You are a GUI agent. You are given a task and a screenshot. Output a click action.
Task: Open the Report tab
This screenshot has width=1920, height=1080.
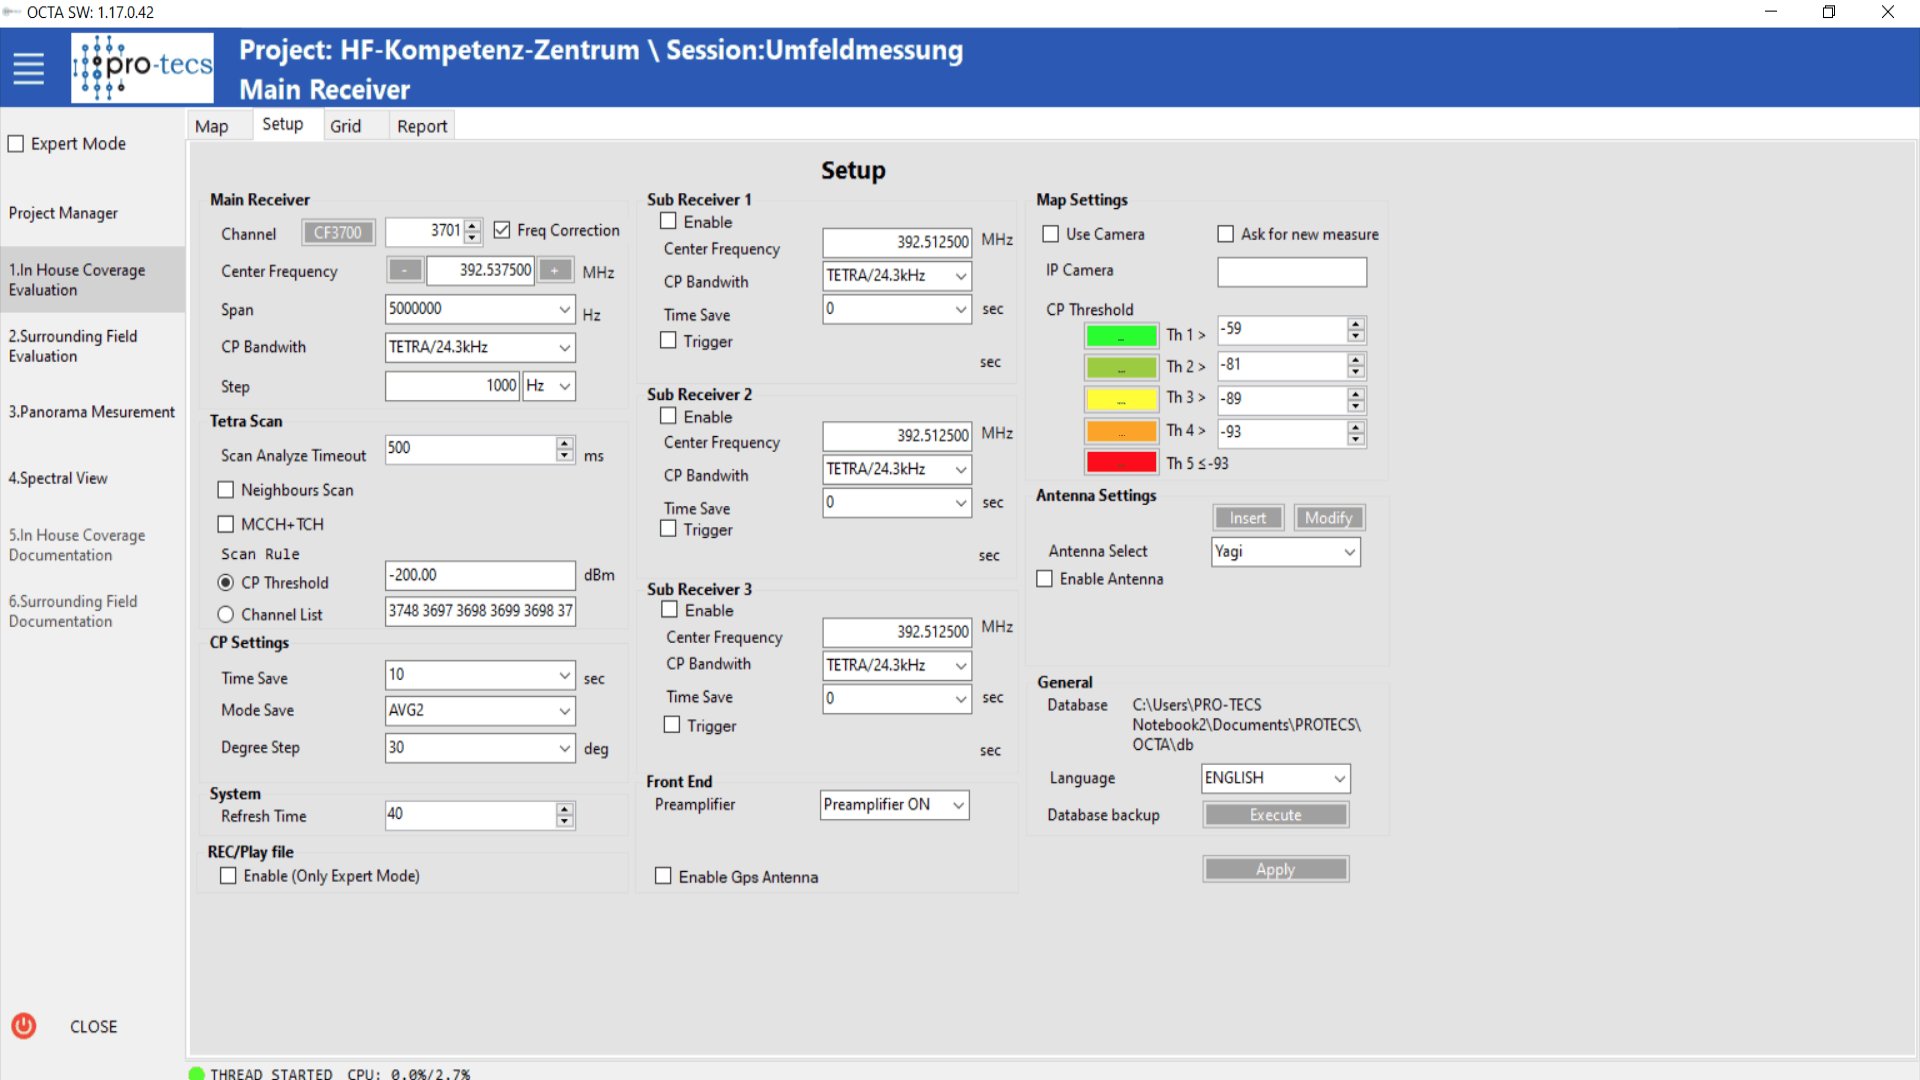[422, 126]
